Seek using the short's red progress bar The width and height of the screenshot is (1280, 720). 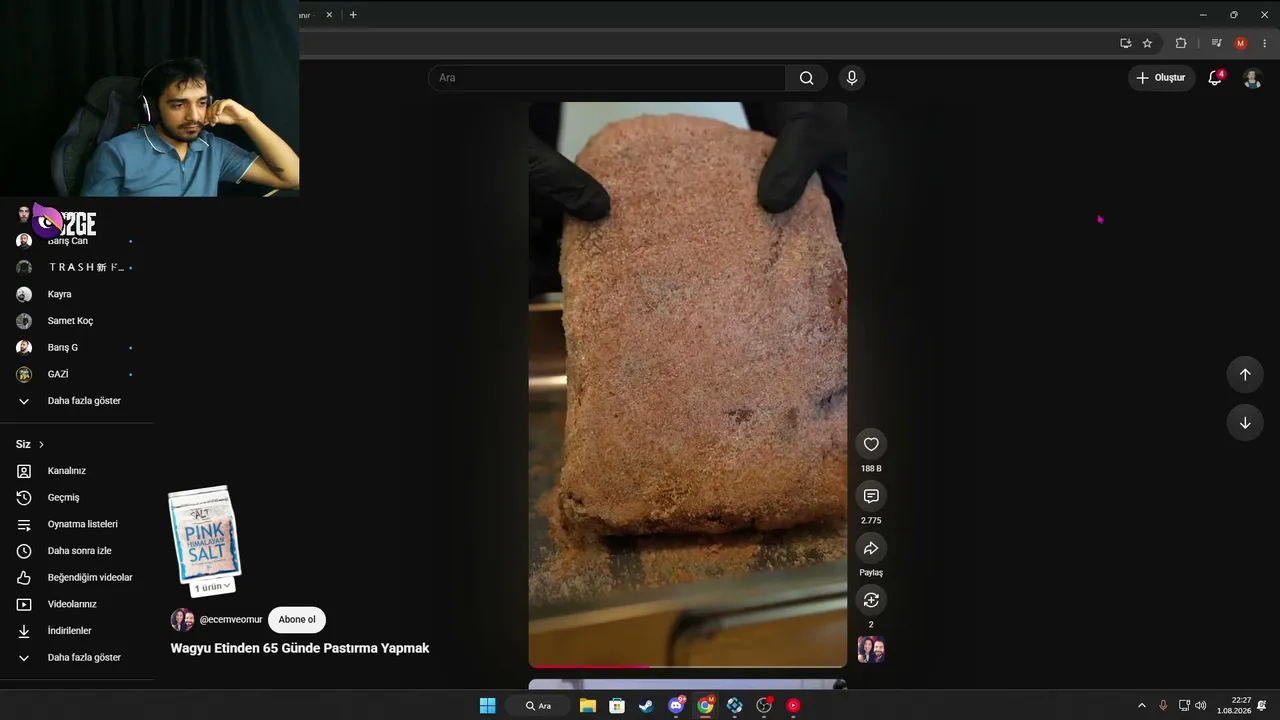[x=688, y=665]
